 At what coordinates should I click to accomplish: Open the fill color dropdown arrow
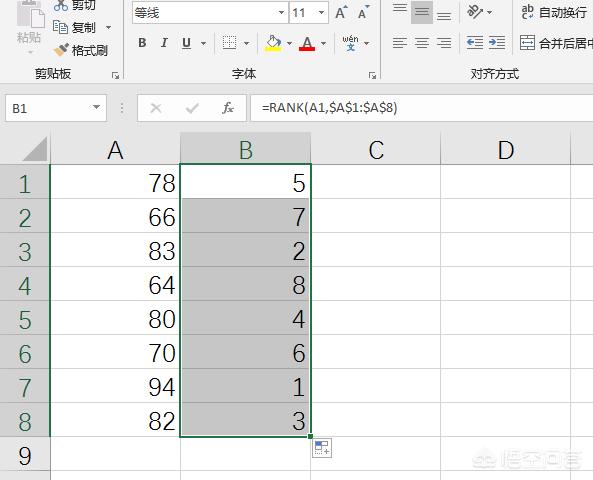pyautogui.click(x=289, y=43)
